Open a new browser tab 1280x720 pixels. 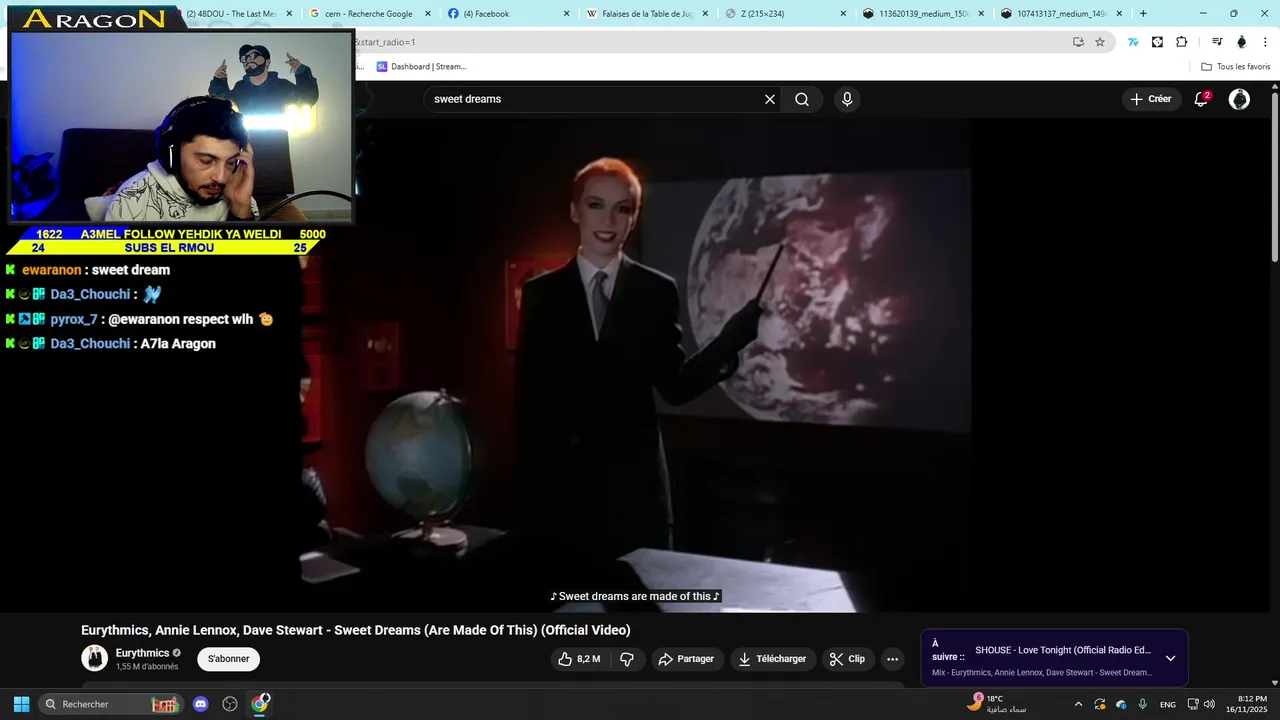(1143, 14)
